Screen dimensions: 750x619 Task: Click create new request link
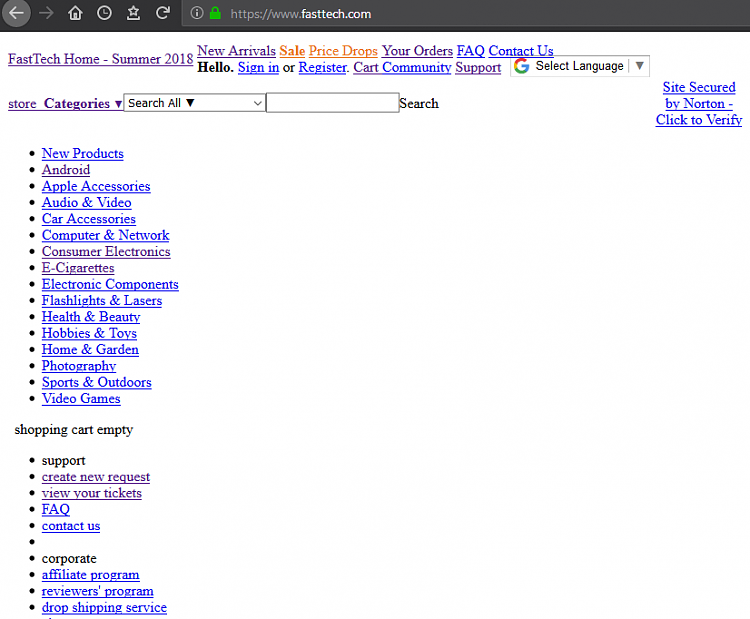tap(96, 477)
